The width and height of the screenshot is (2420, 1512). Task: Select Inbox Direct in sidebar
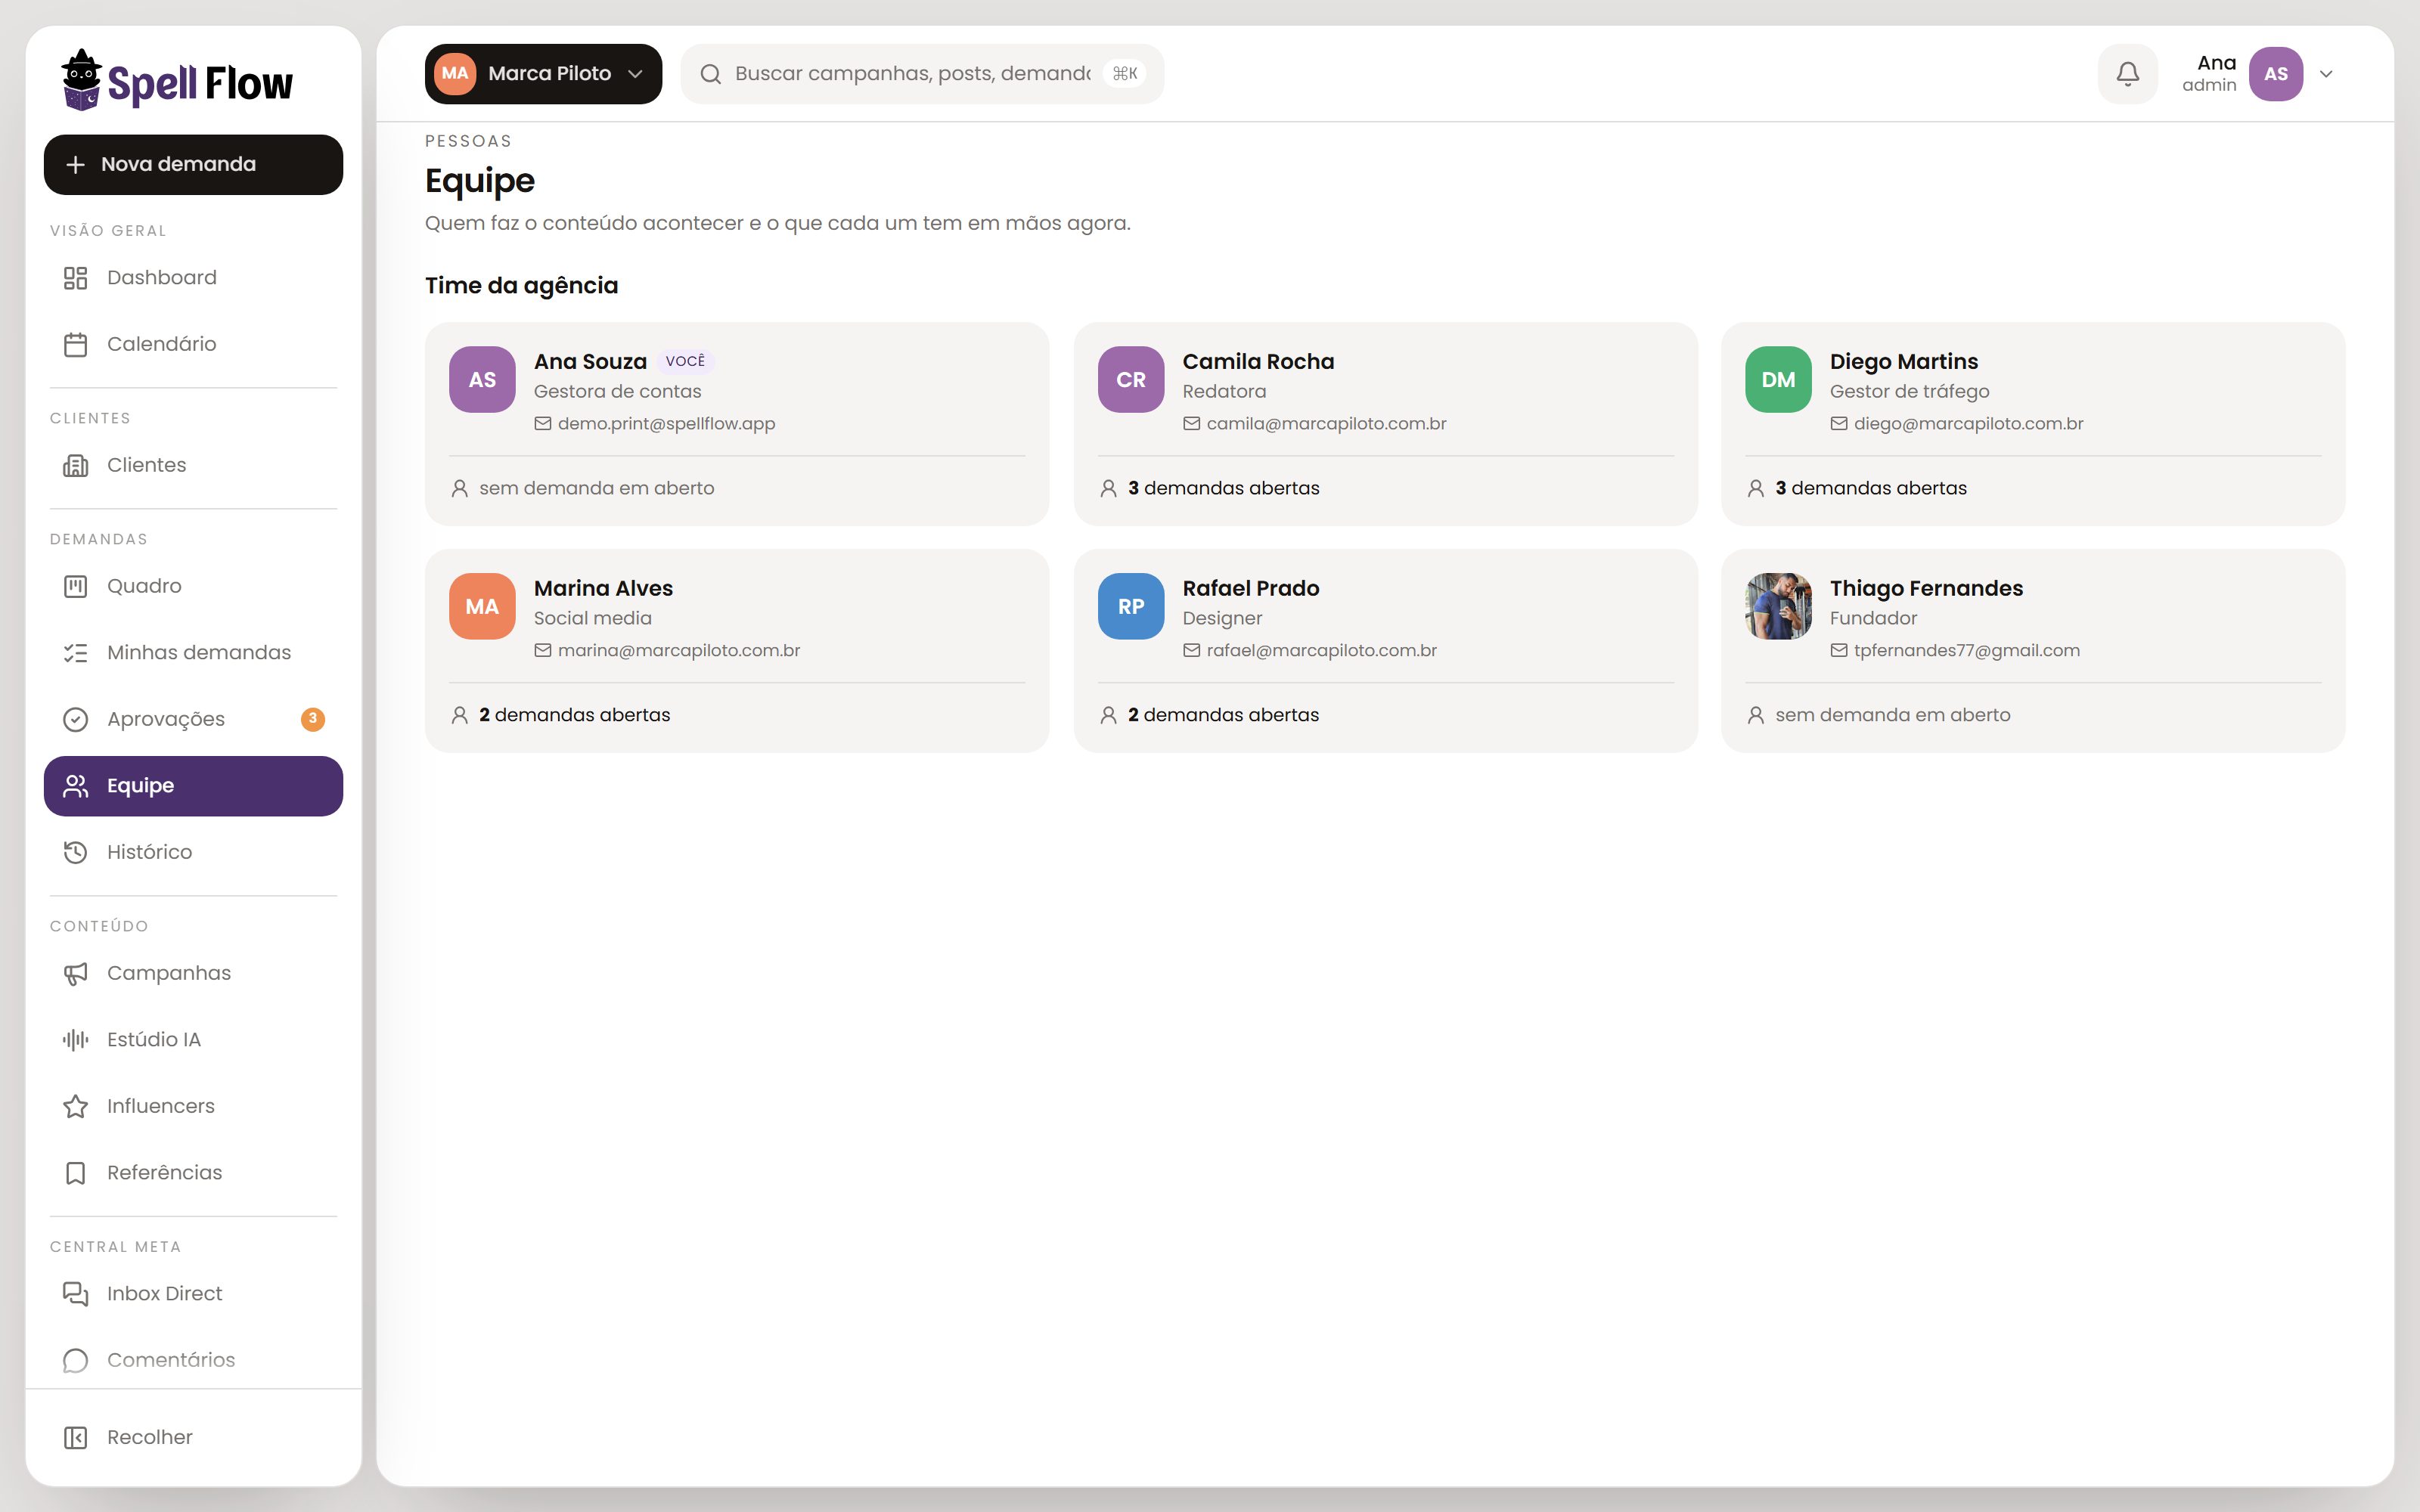point(193,1294)
